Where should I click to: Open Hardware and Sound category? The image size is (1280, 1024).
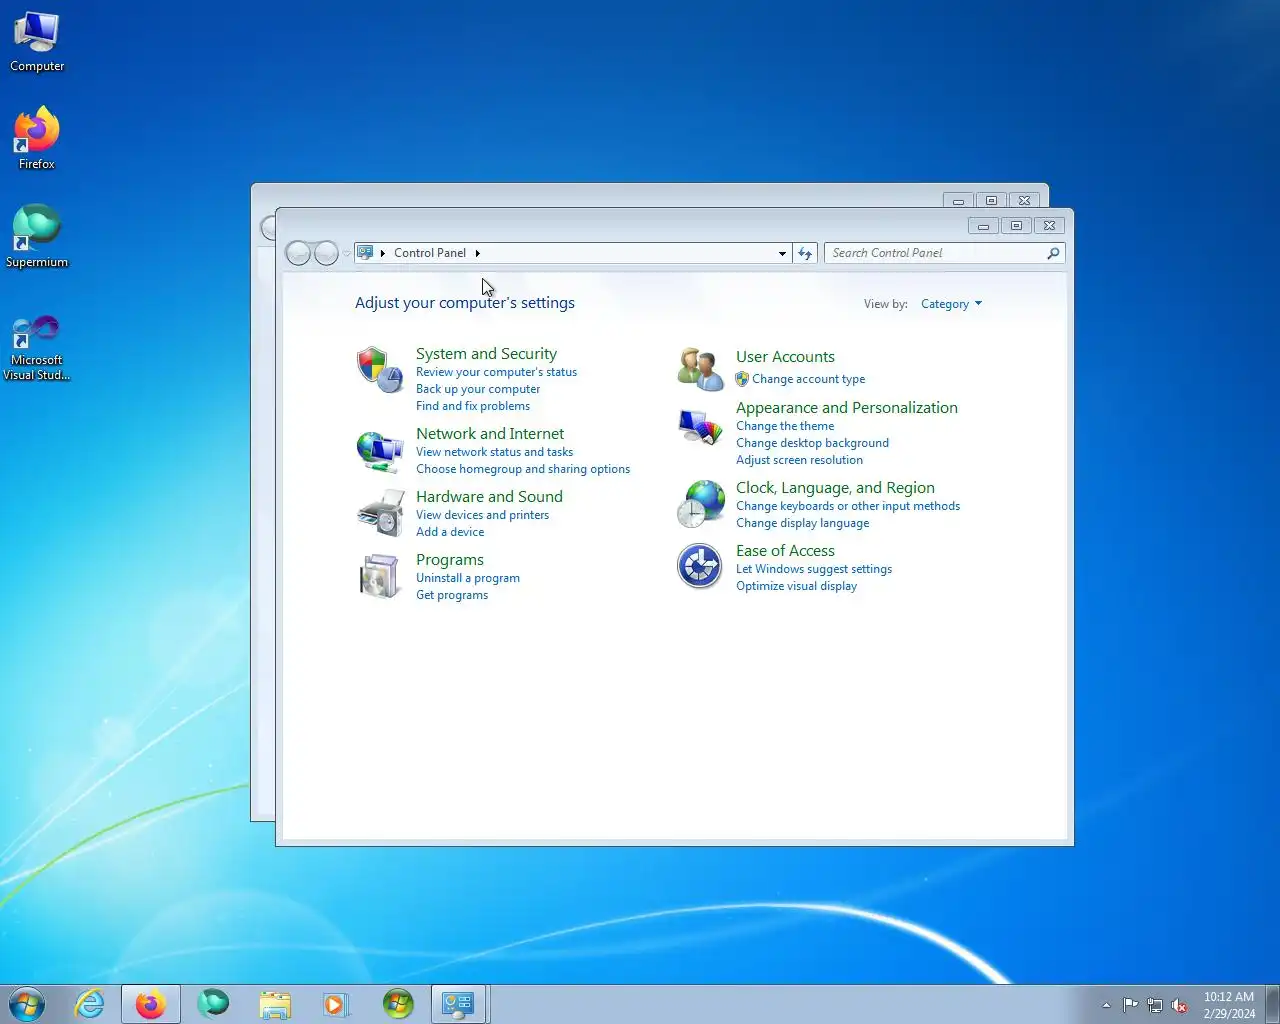coord(489,497)
